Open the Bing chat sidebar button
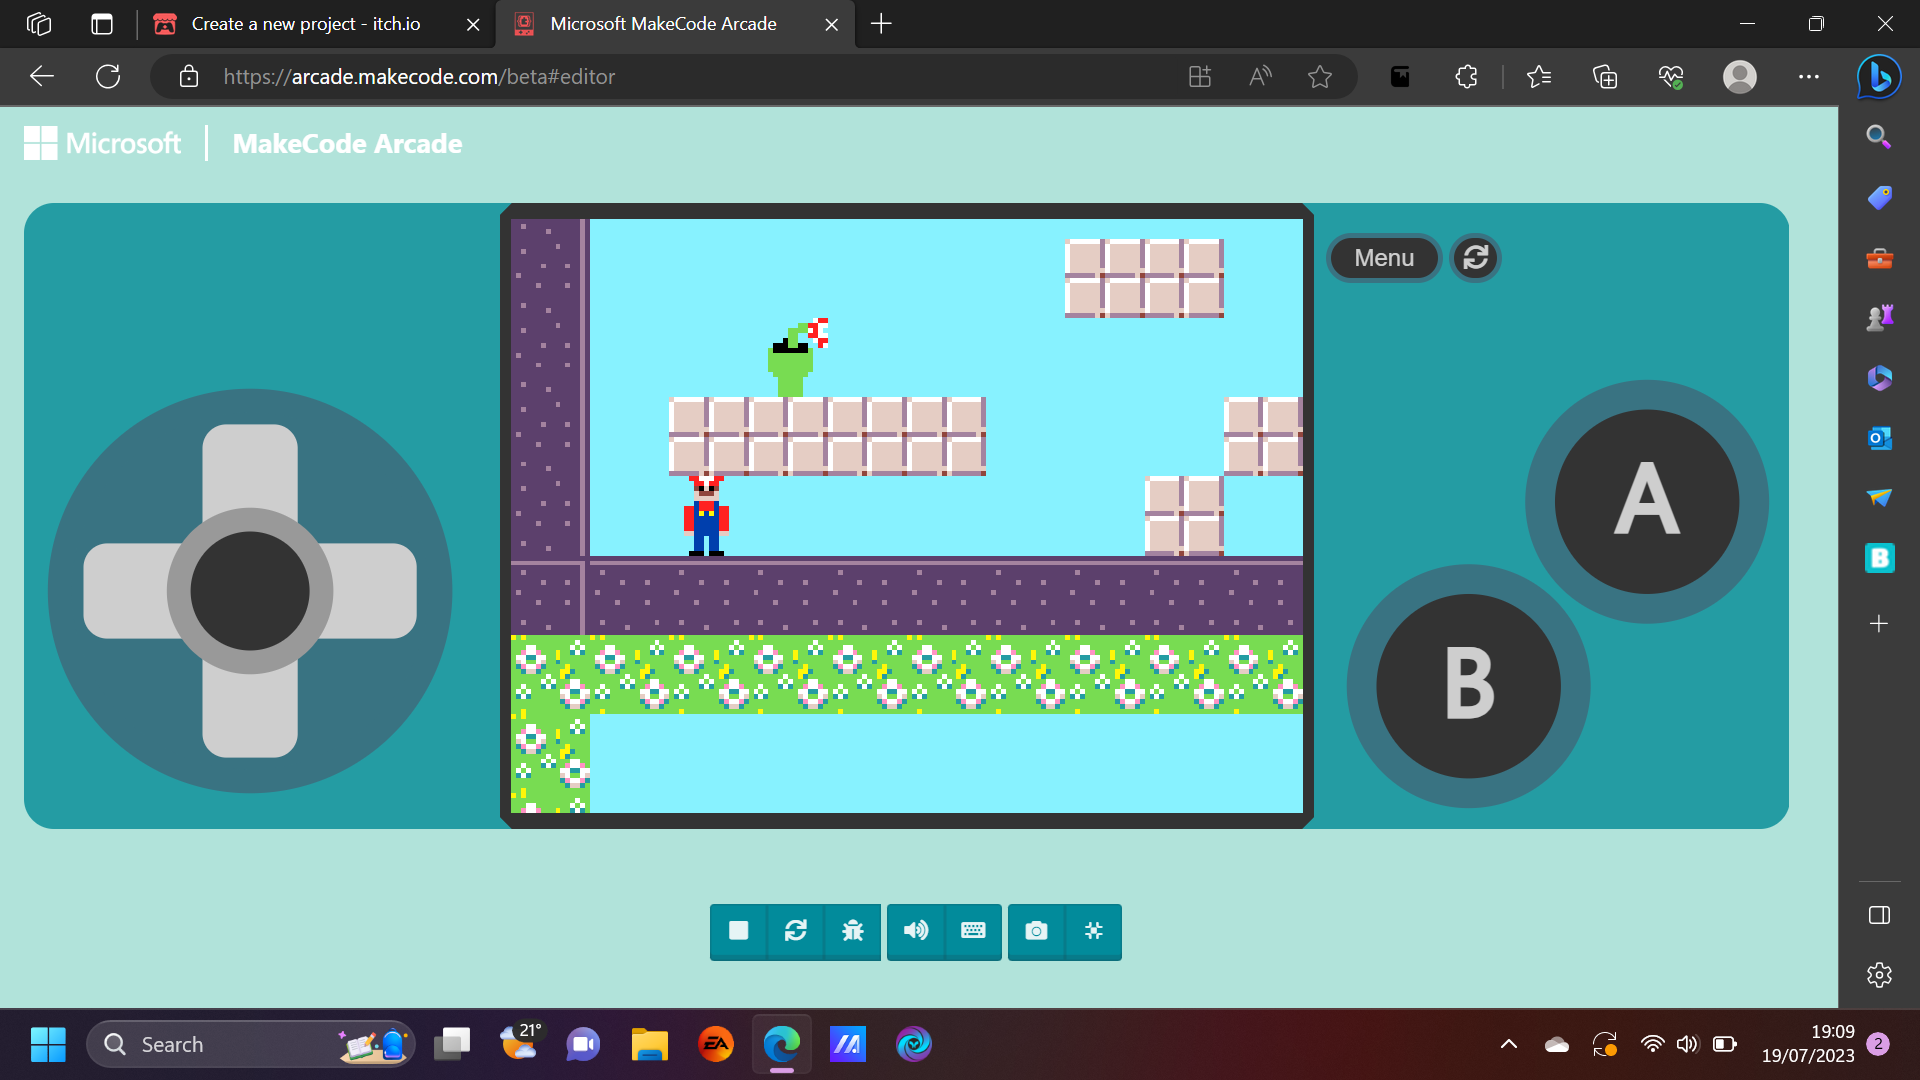Image resolution: width=1920 pixels, height=1080 pixels. pyautogui.click(x=1879, y=77)
